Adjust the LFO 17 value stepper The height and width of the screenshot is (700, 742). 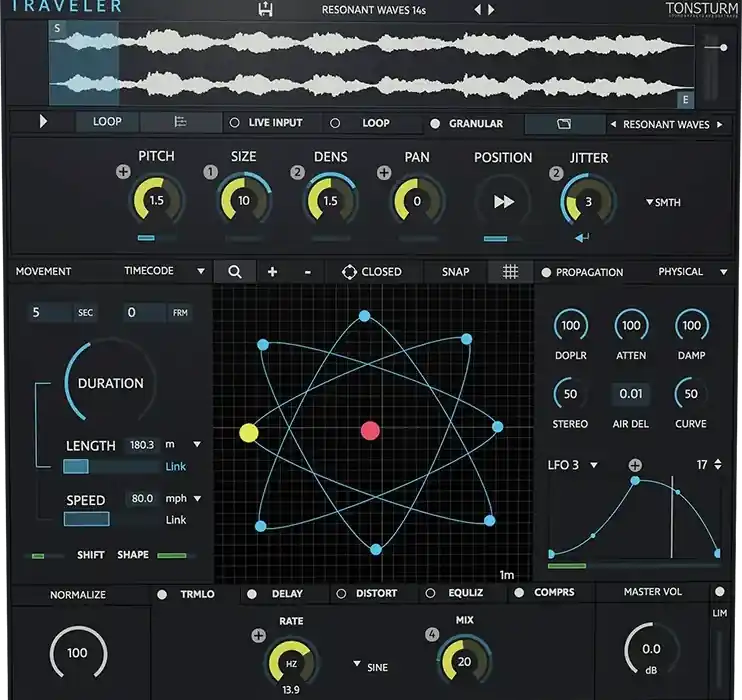coord(718,464)
